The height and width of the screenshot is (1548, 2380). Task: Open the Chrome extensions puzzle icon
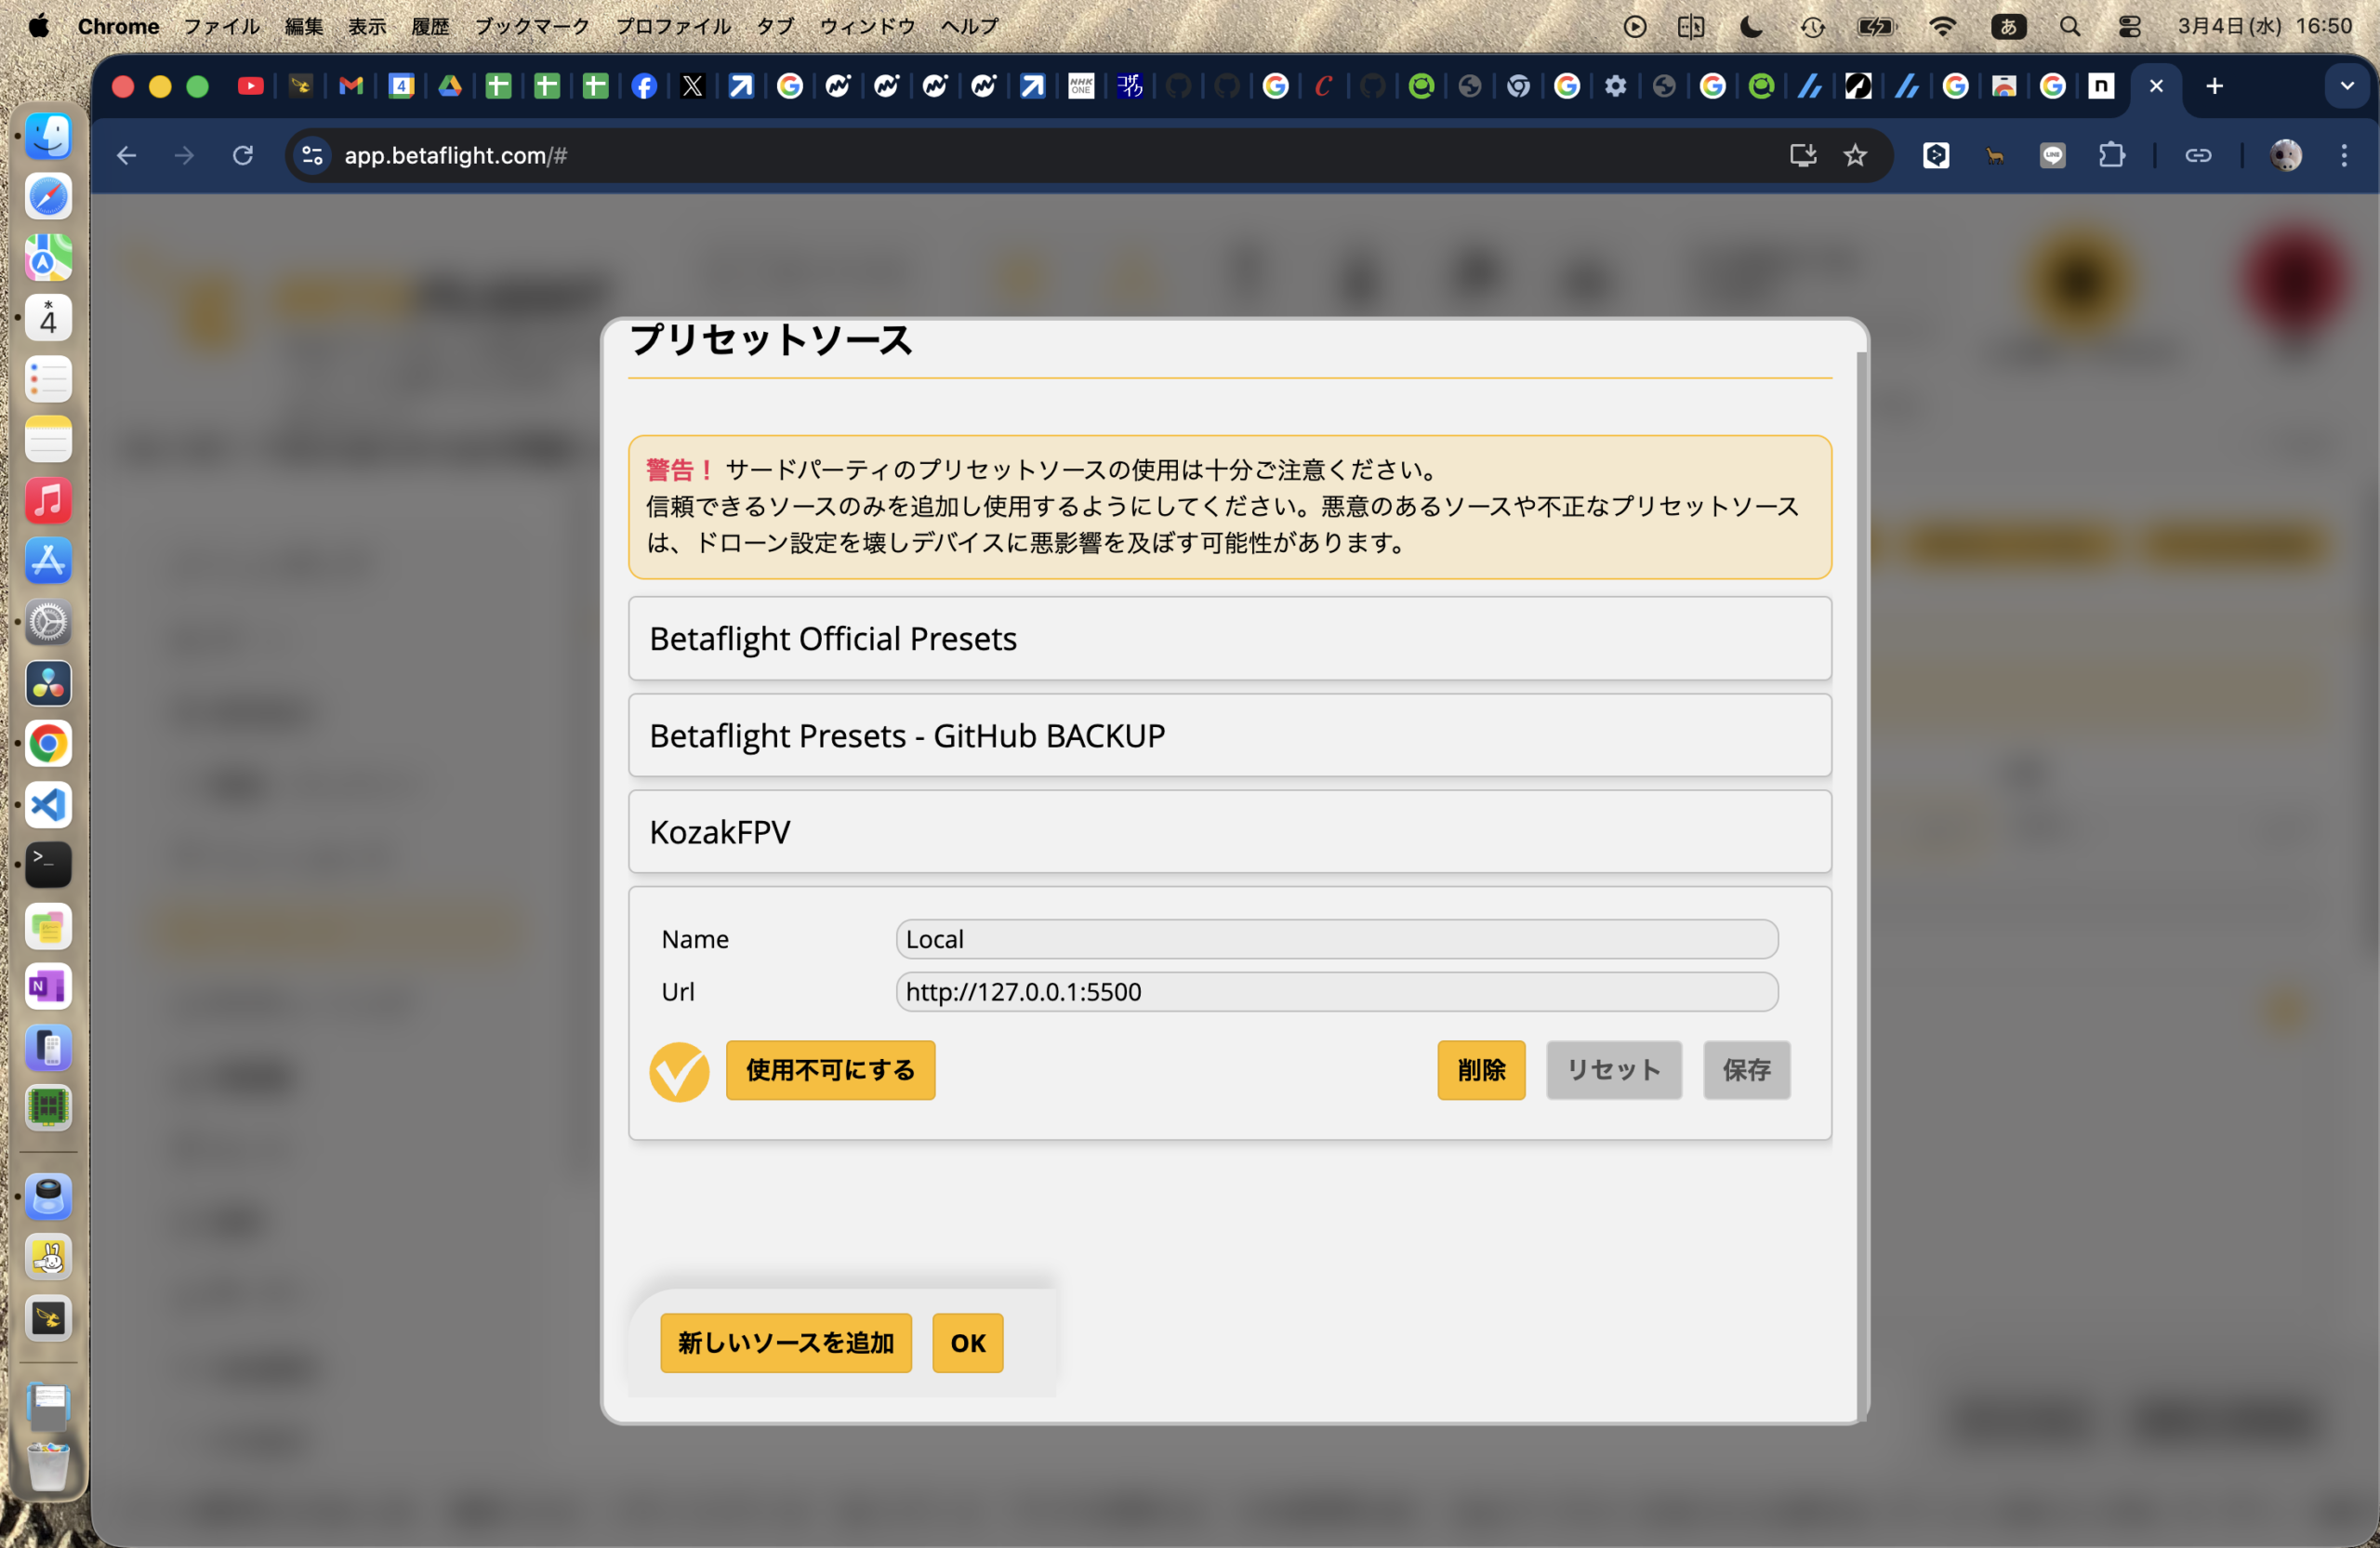[x=2111, y=156]
